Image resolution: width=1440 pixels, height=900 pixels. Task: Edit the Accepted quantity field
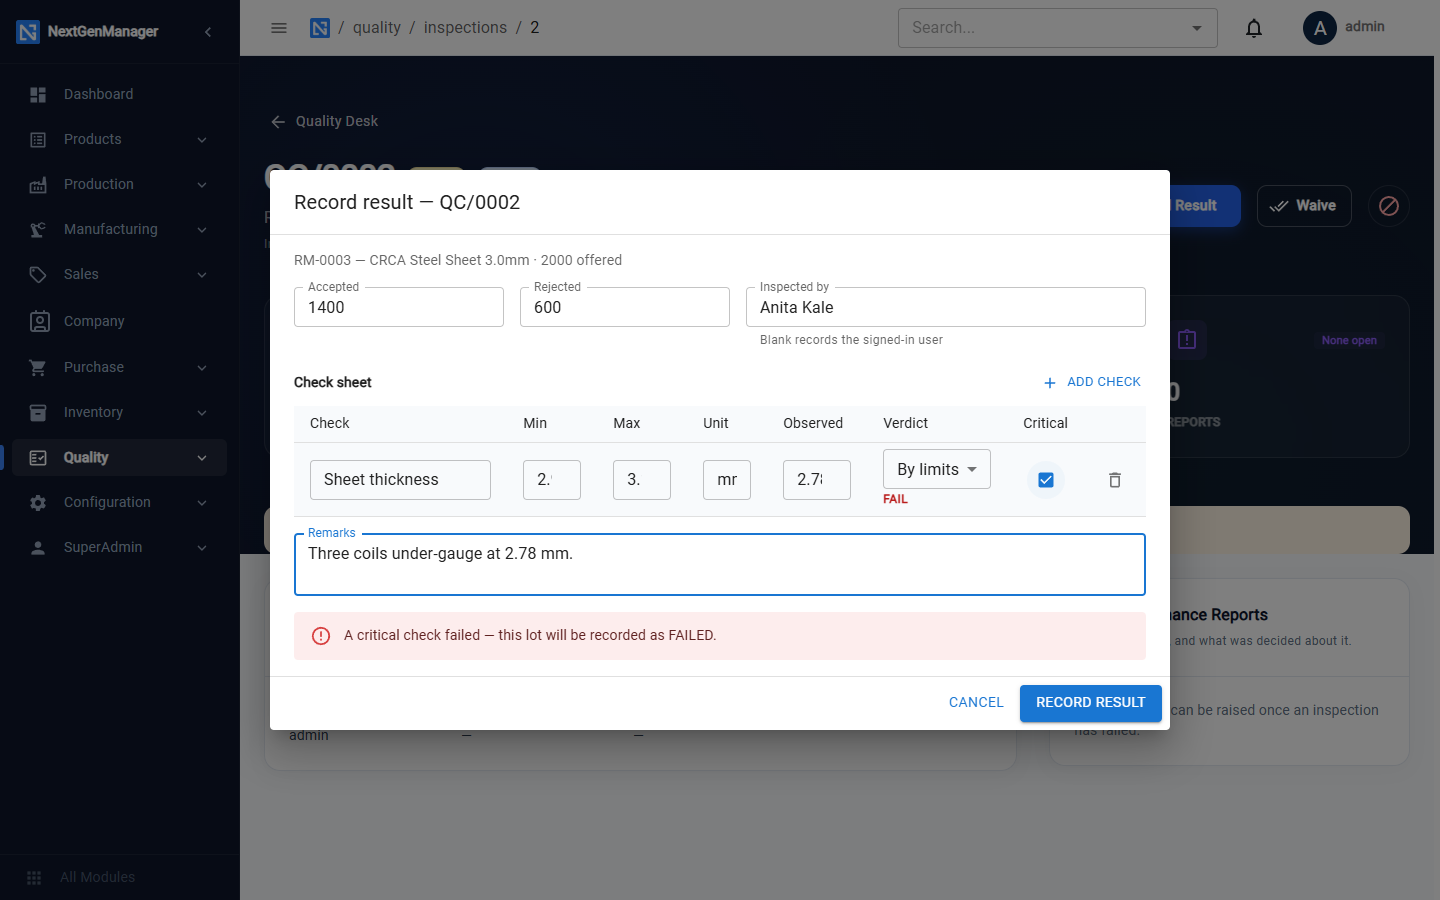coord(399,307)
